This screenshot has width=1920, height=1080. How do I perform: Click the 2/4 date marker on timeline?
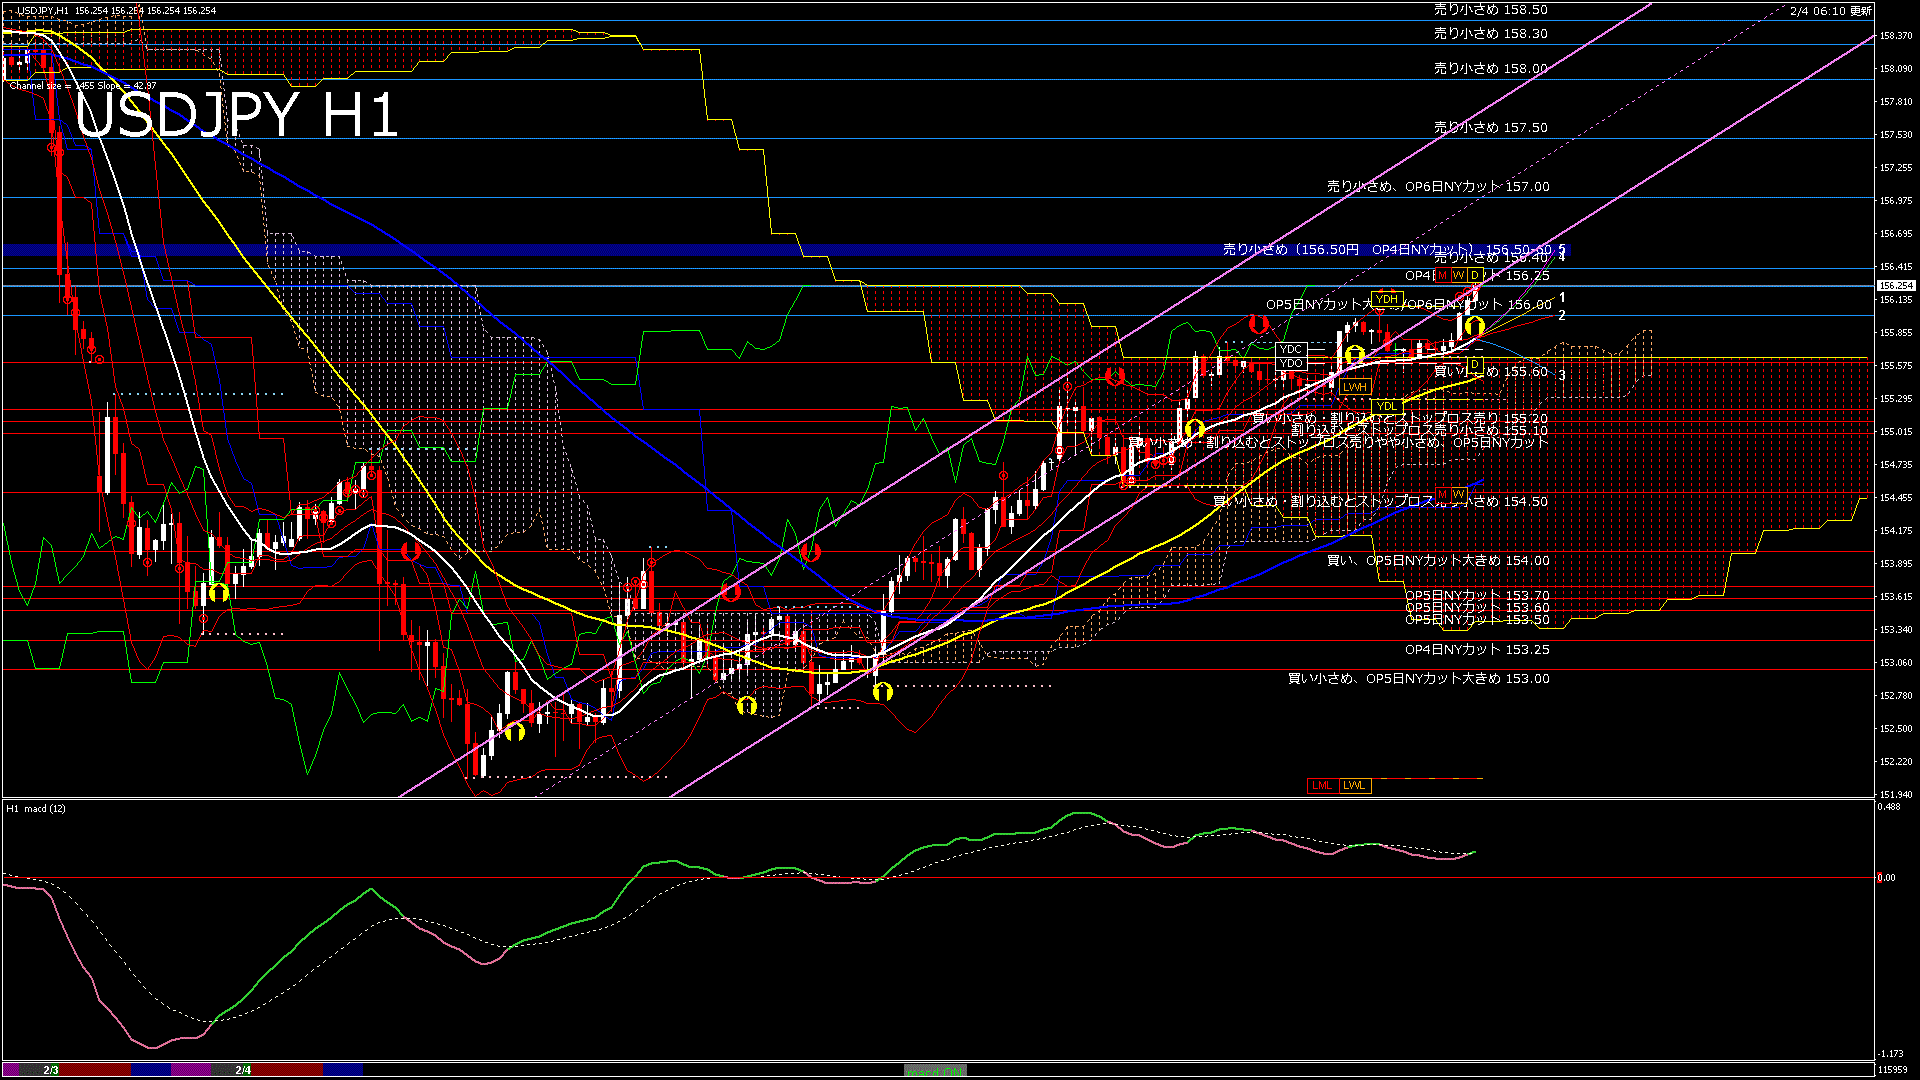(243, 1070)
